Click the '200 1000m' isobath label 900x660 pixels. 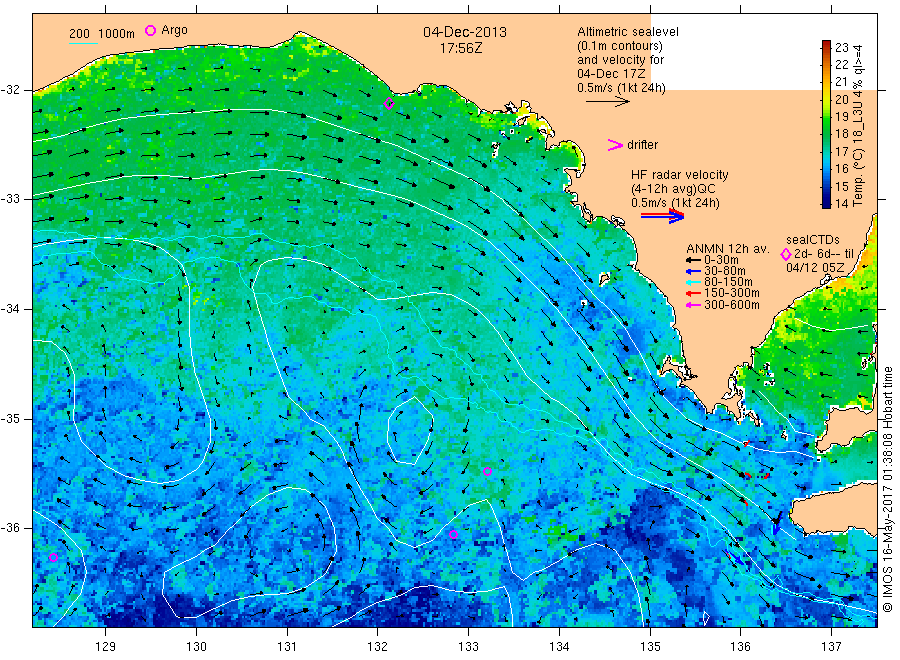pyautogui.click(x=102, y=34)
